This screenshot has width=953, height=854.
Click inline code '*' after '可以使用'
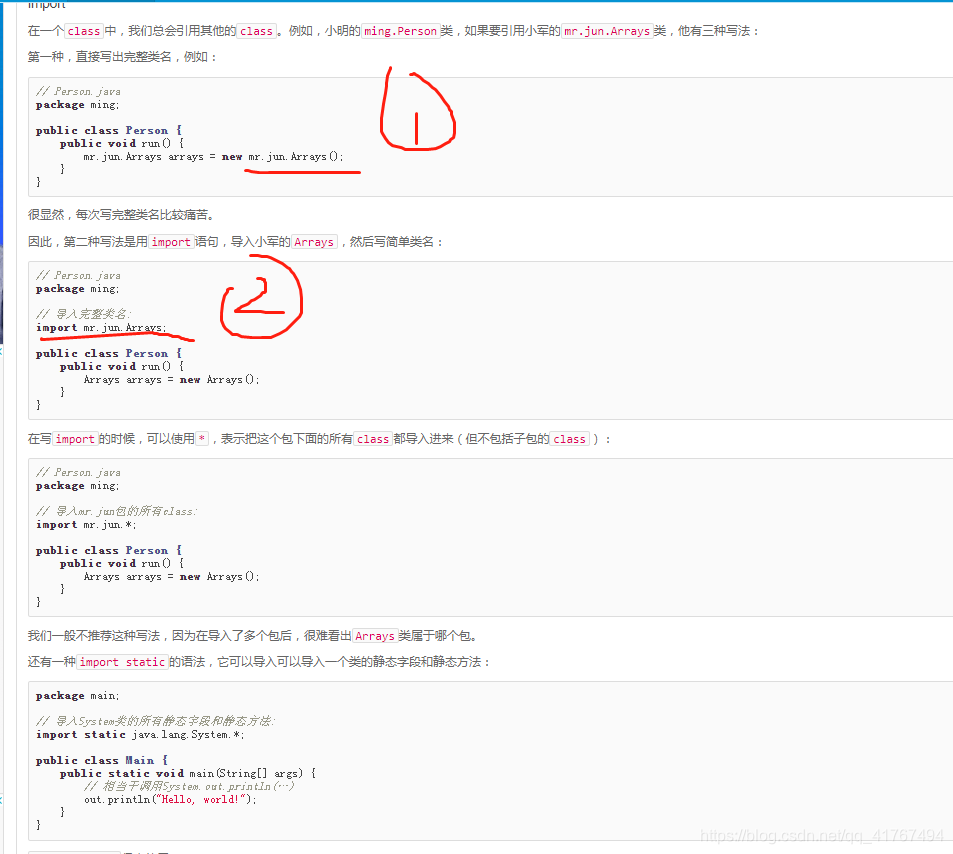pos(202,439)
